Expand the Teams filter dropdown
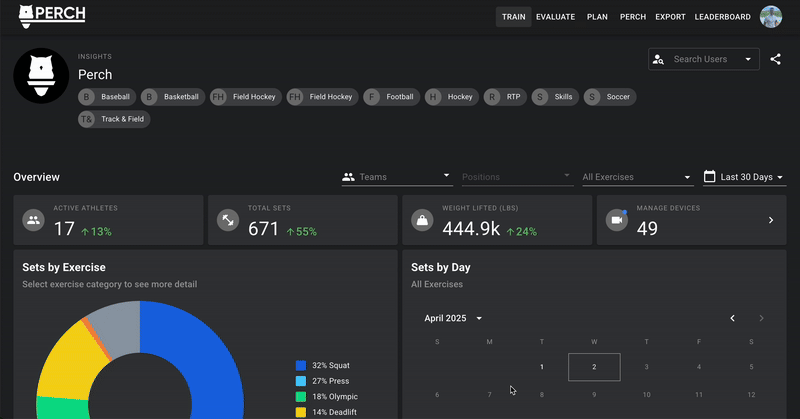Screen dimensions: 800x419 pos(396,177)
